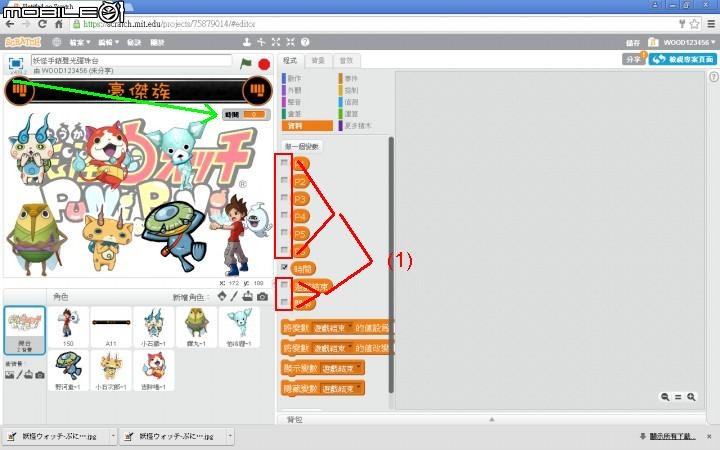The width and height of the screenshot is (720, 450).
Task: Click the make-a-variable button
Action: (301, 146)
